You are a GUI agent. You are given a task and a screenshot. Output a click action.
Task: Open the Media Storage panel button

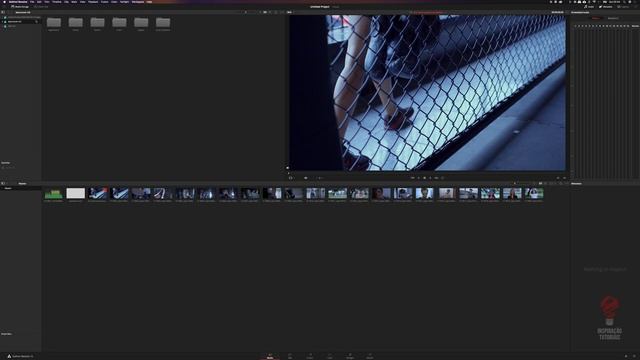(x=20, y=7)
